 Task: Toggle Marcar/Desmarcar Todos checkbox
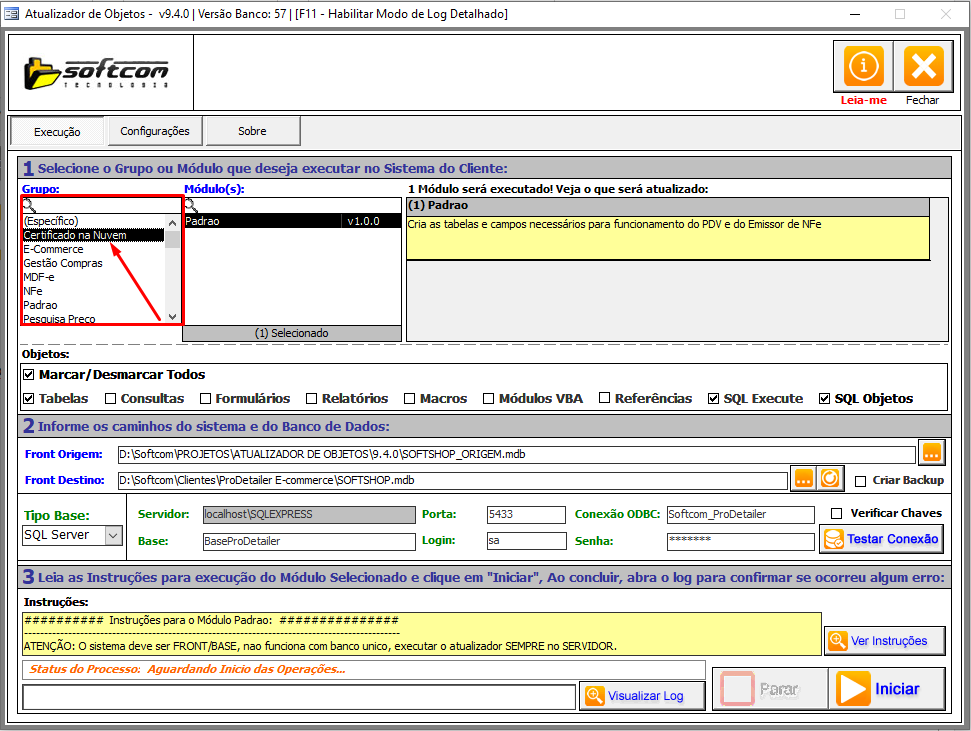click(29, 375)
